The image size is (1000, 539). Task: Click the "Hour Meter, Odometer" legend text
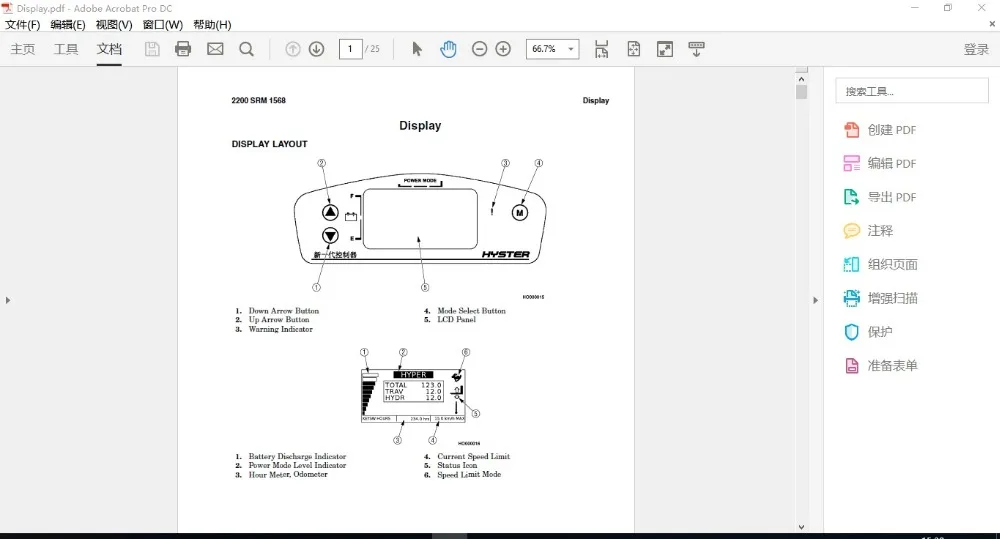point(288,475)
